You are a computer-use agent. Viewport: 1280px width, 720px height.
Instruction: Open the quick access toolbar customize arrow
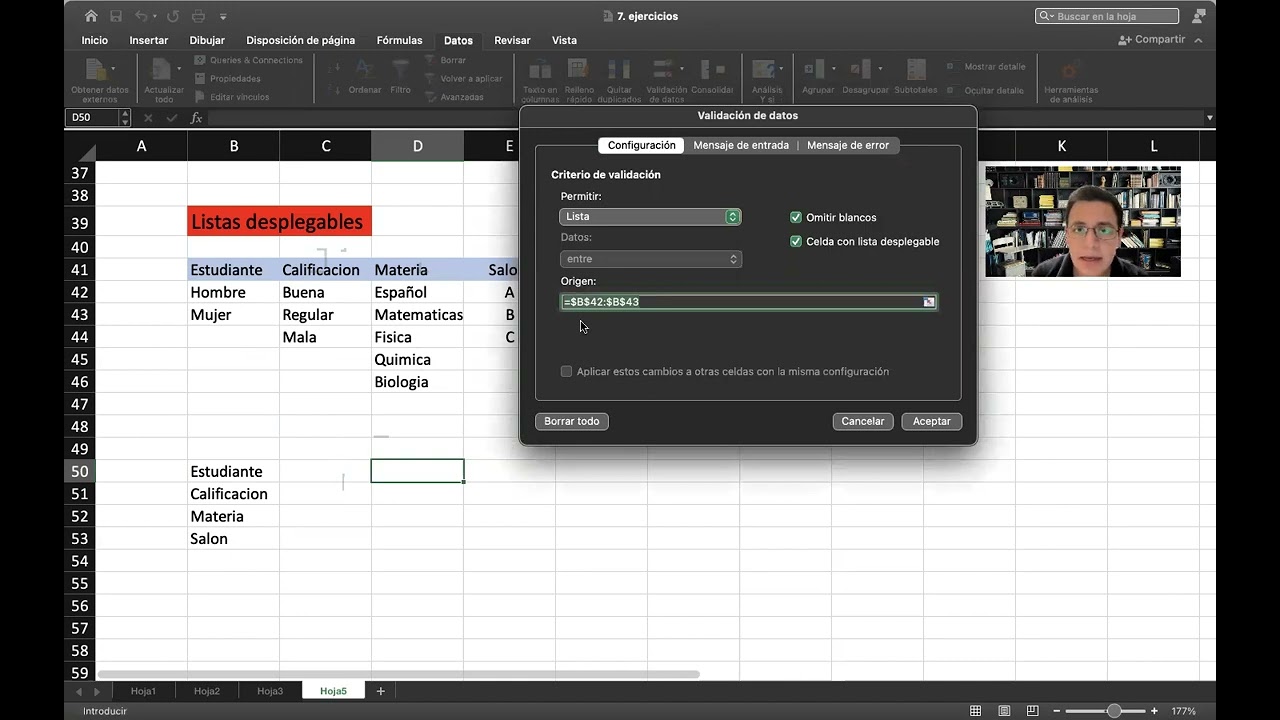[223, 17]
